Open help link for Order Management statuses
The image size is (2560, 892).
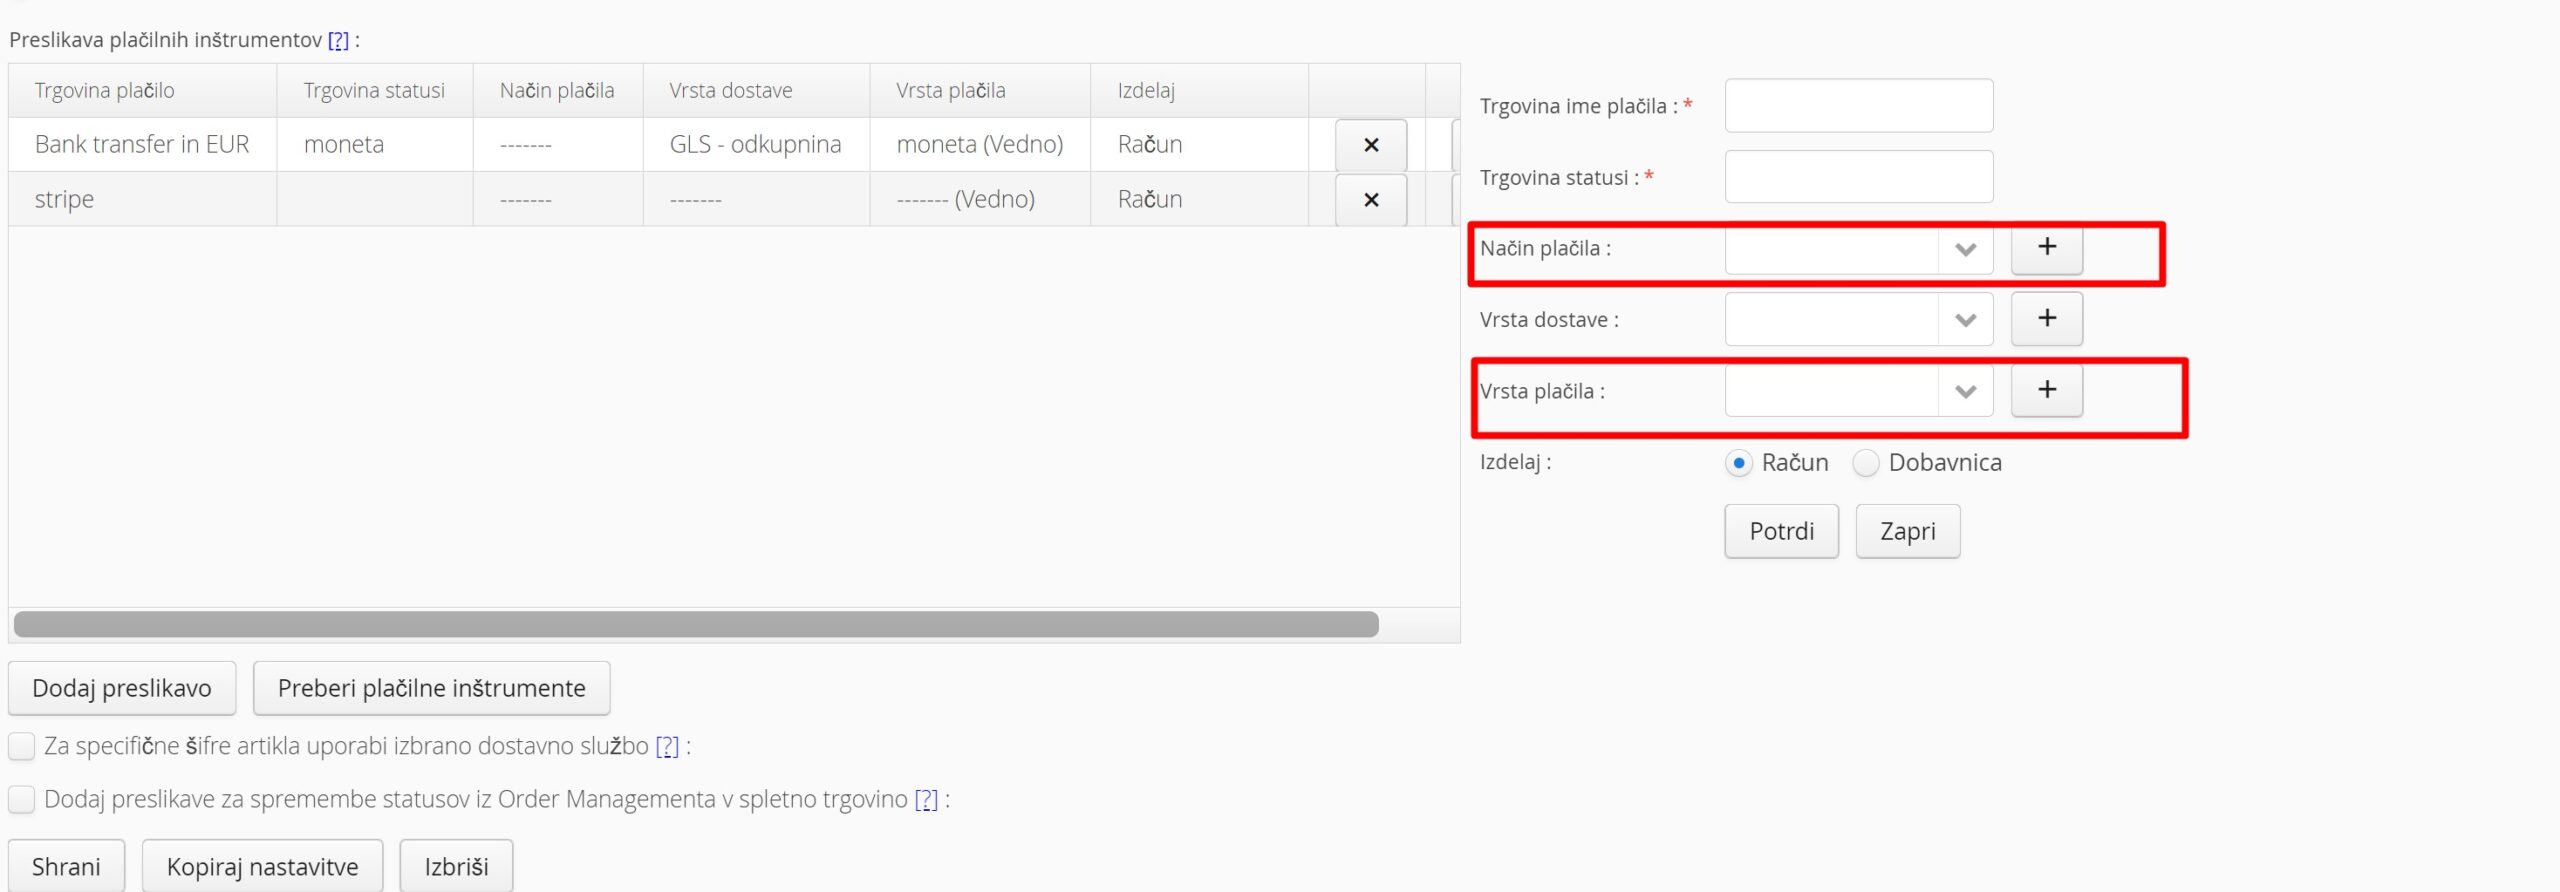tap(926, 799)
